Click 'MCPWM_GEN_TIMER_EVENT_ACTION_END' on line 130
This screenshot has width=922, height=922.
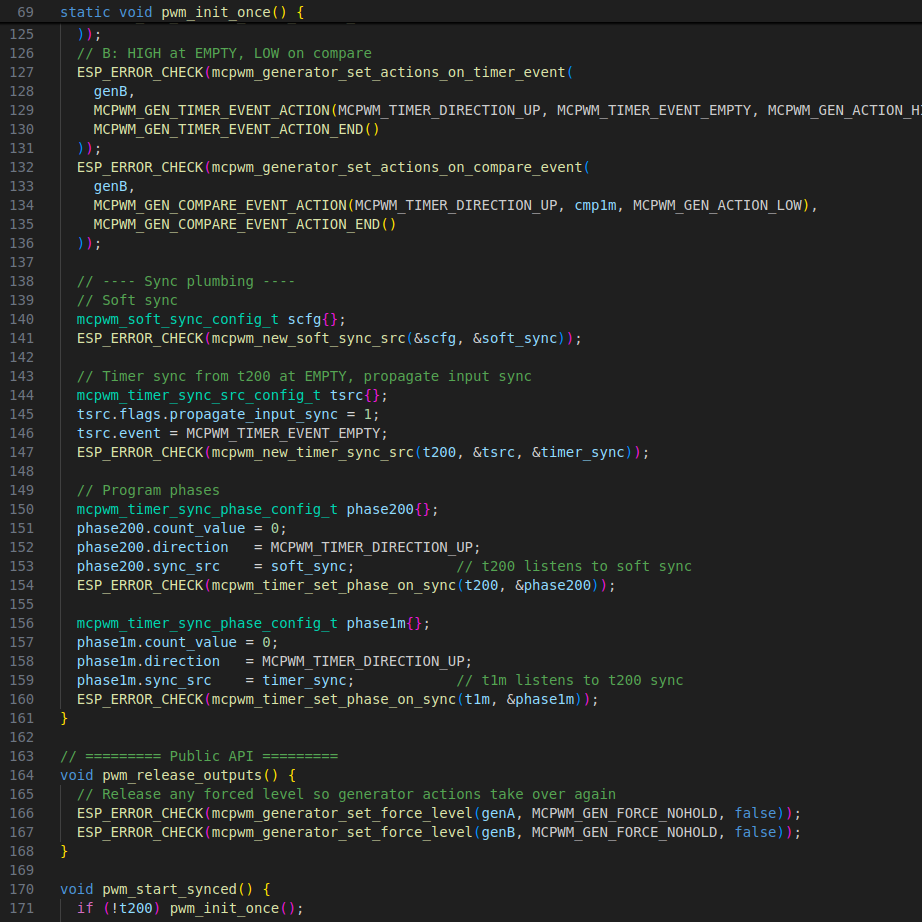click(x=228, y=129)
